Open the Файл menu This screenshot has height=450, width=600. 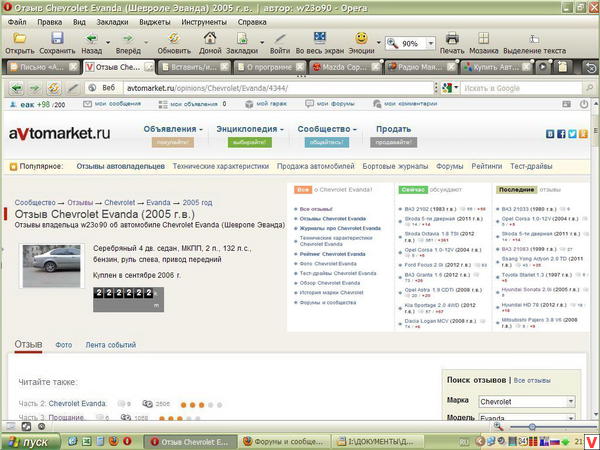17,22
